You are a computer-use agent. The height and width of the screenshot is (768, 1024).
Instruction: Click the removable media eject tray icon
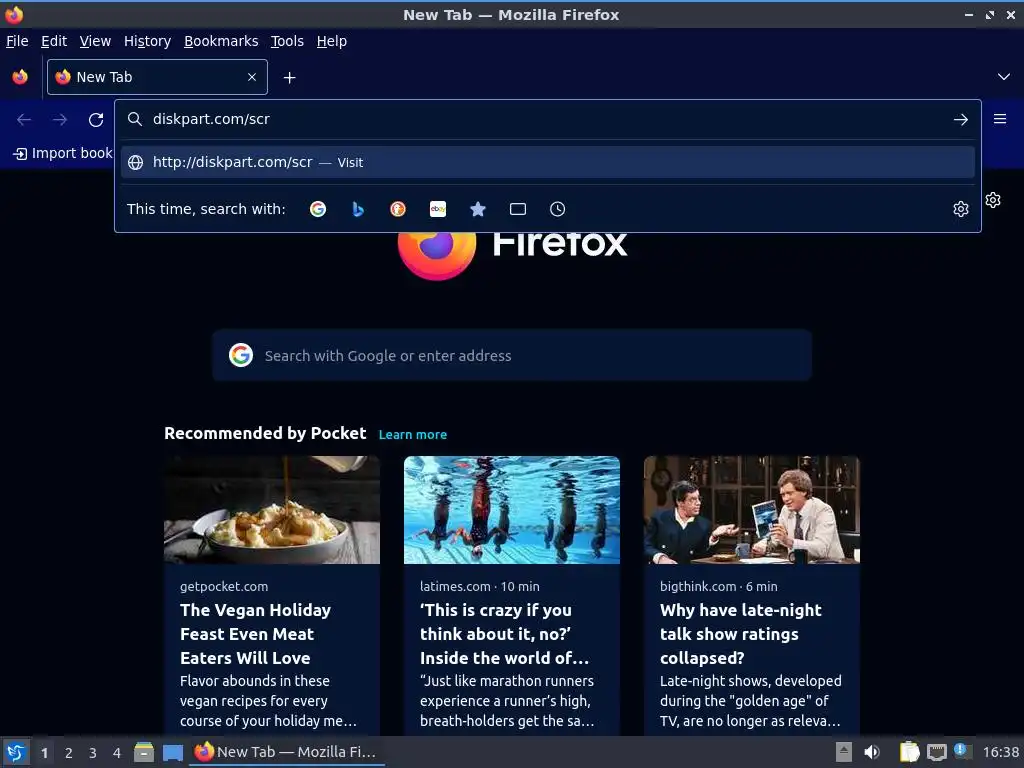click(844, 752)
